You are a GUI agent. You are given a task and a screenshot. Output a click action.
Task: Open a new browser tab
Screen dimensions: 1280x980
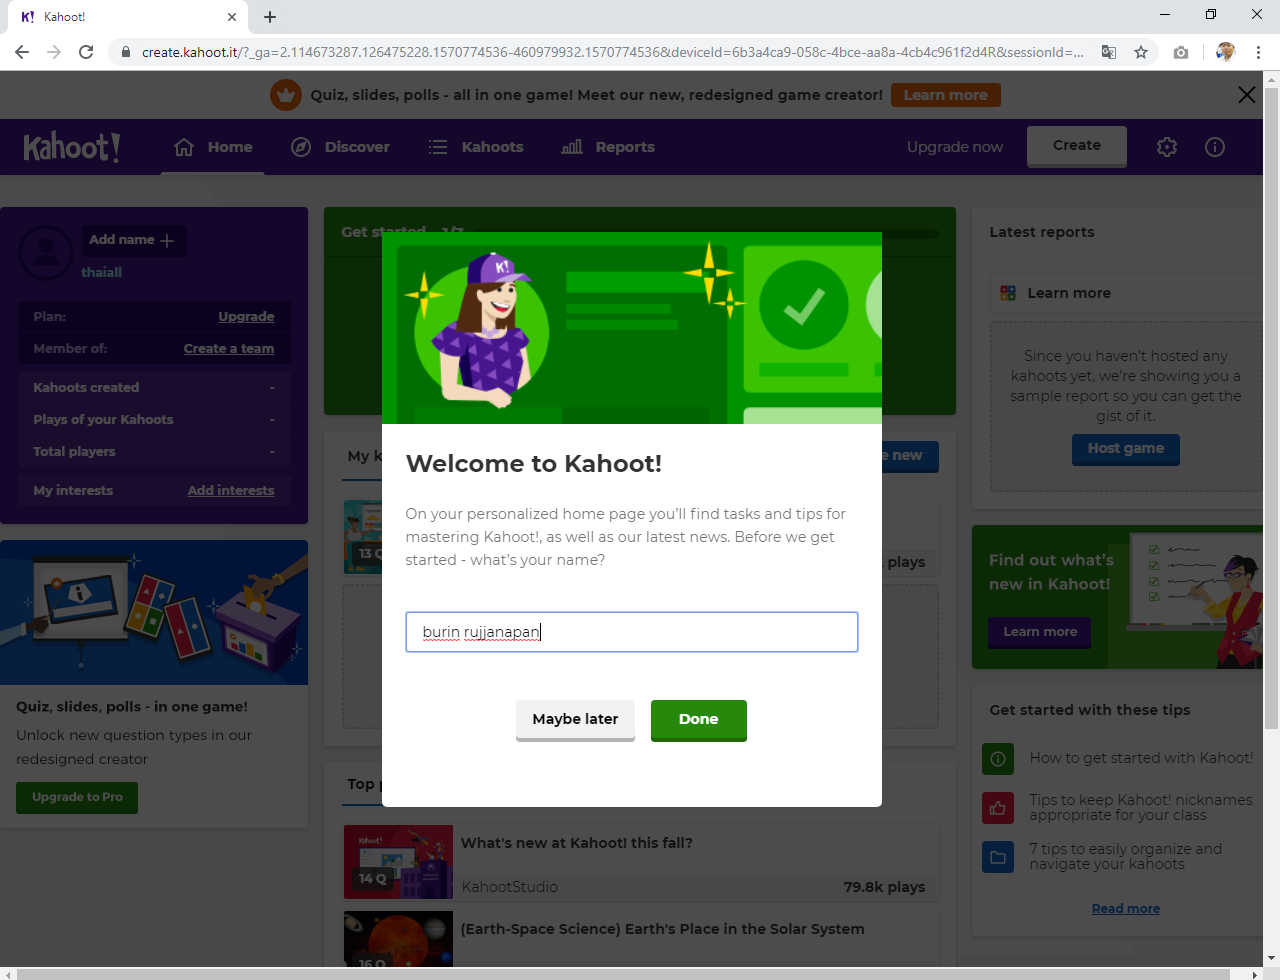point(270,17)
